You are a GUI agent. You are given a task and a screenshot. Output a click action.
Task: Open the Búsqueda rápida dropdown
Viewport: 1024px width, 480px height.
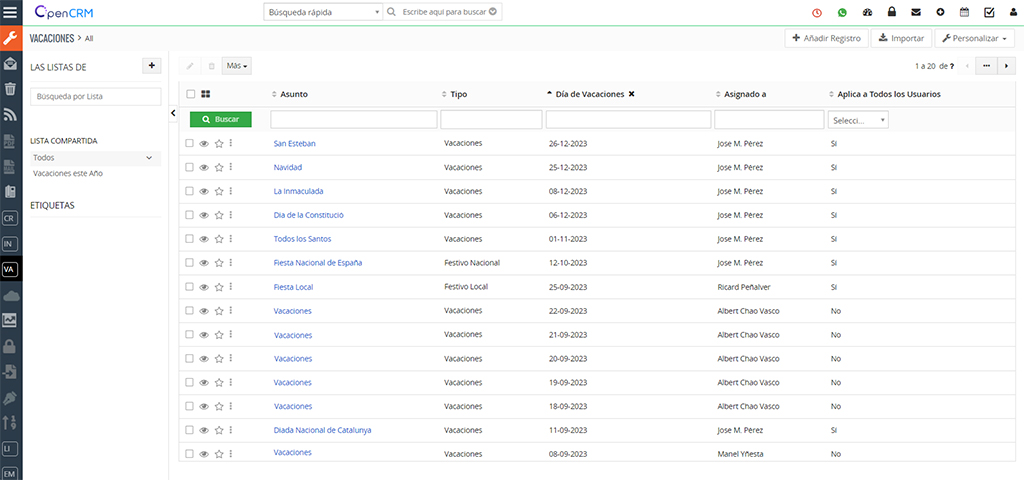[323, 12]
